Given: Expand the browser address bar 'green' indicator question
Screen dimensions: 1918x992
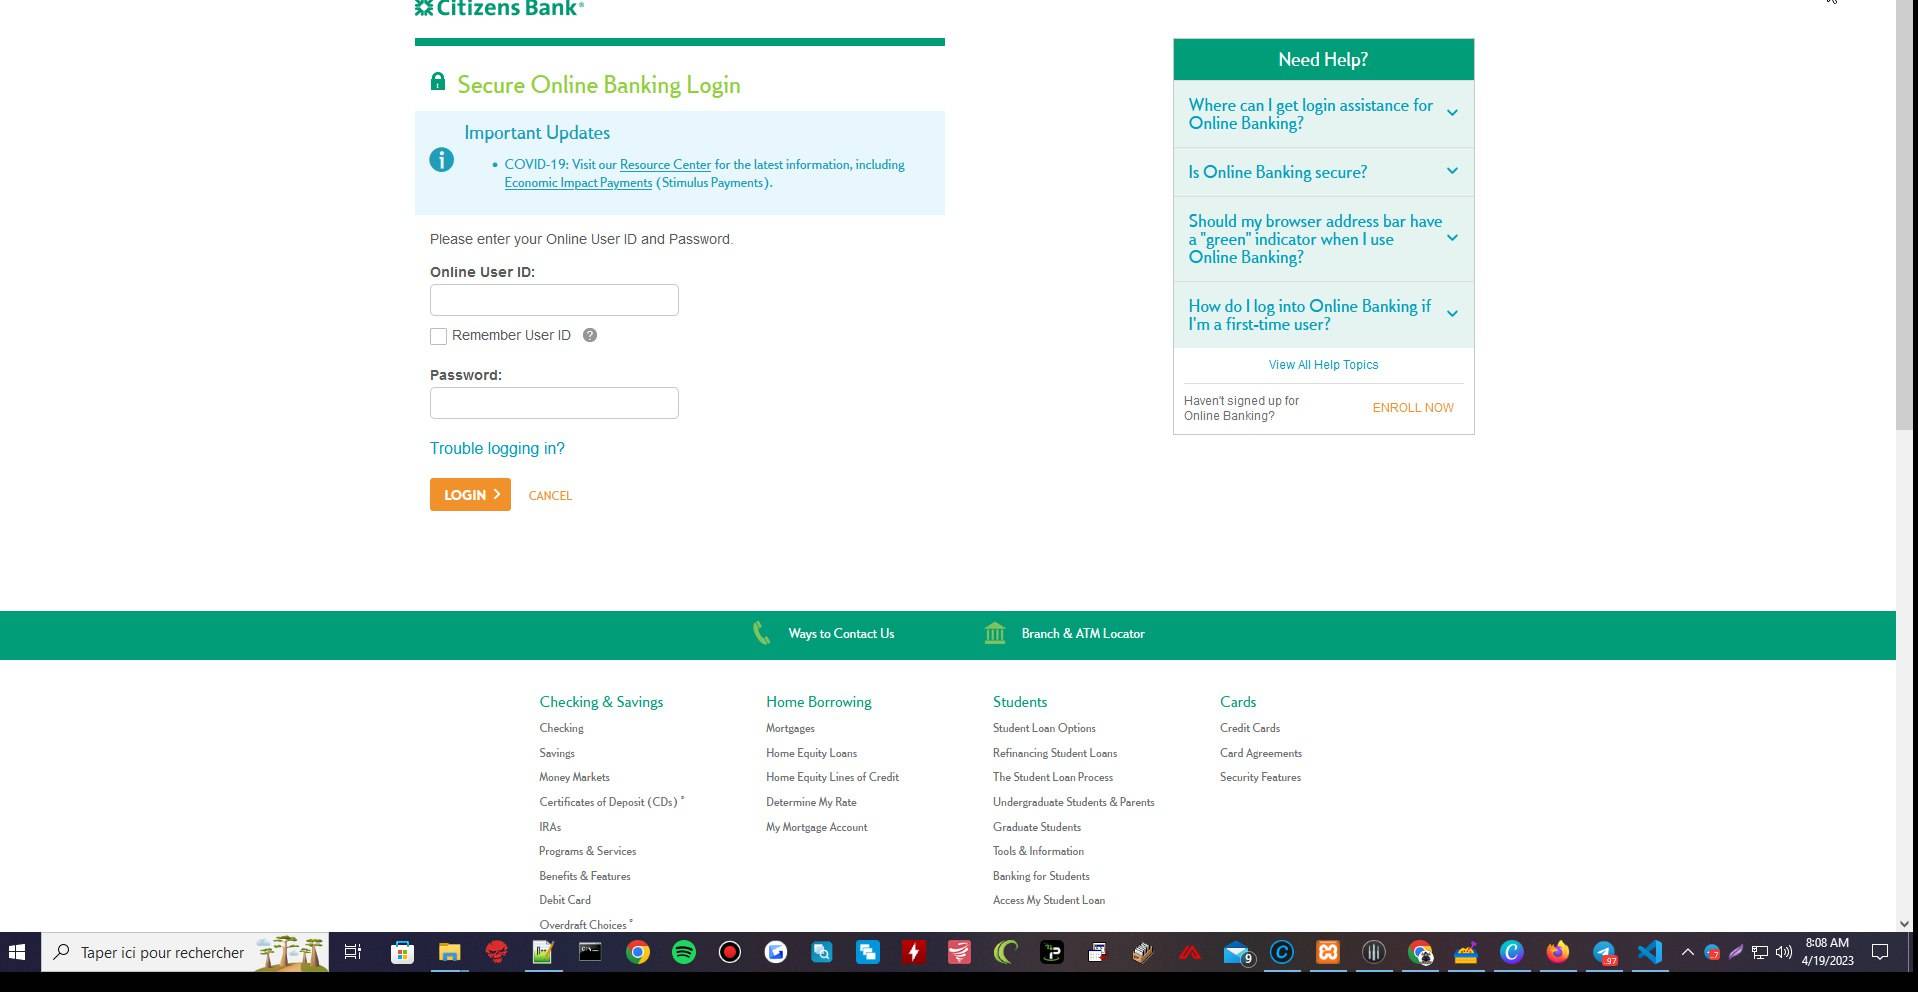Looking at the screenshot, I should click(x=1323, y=240).
